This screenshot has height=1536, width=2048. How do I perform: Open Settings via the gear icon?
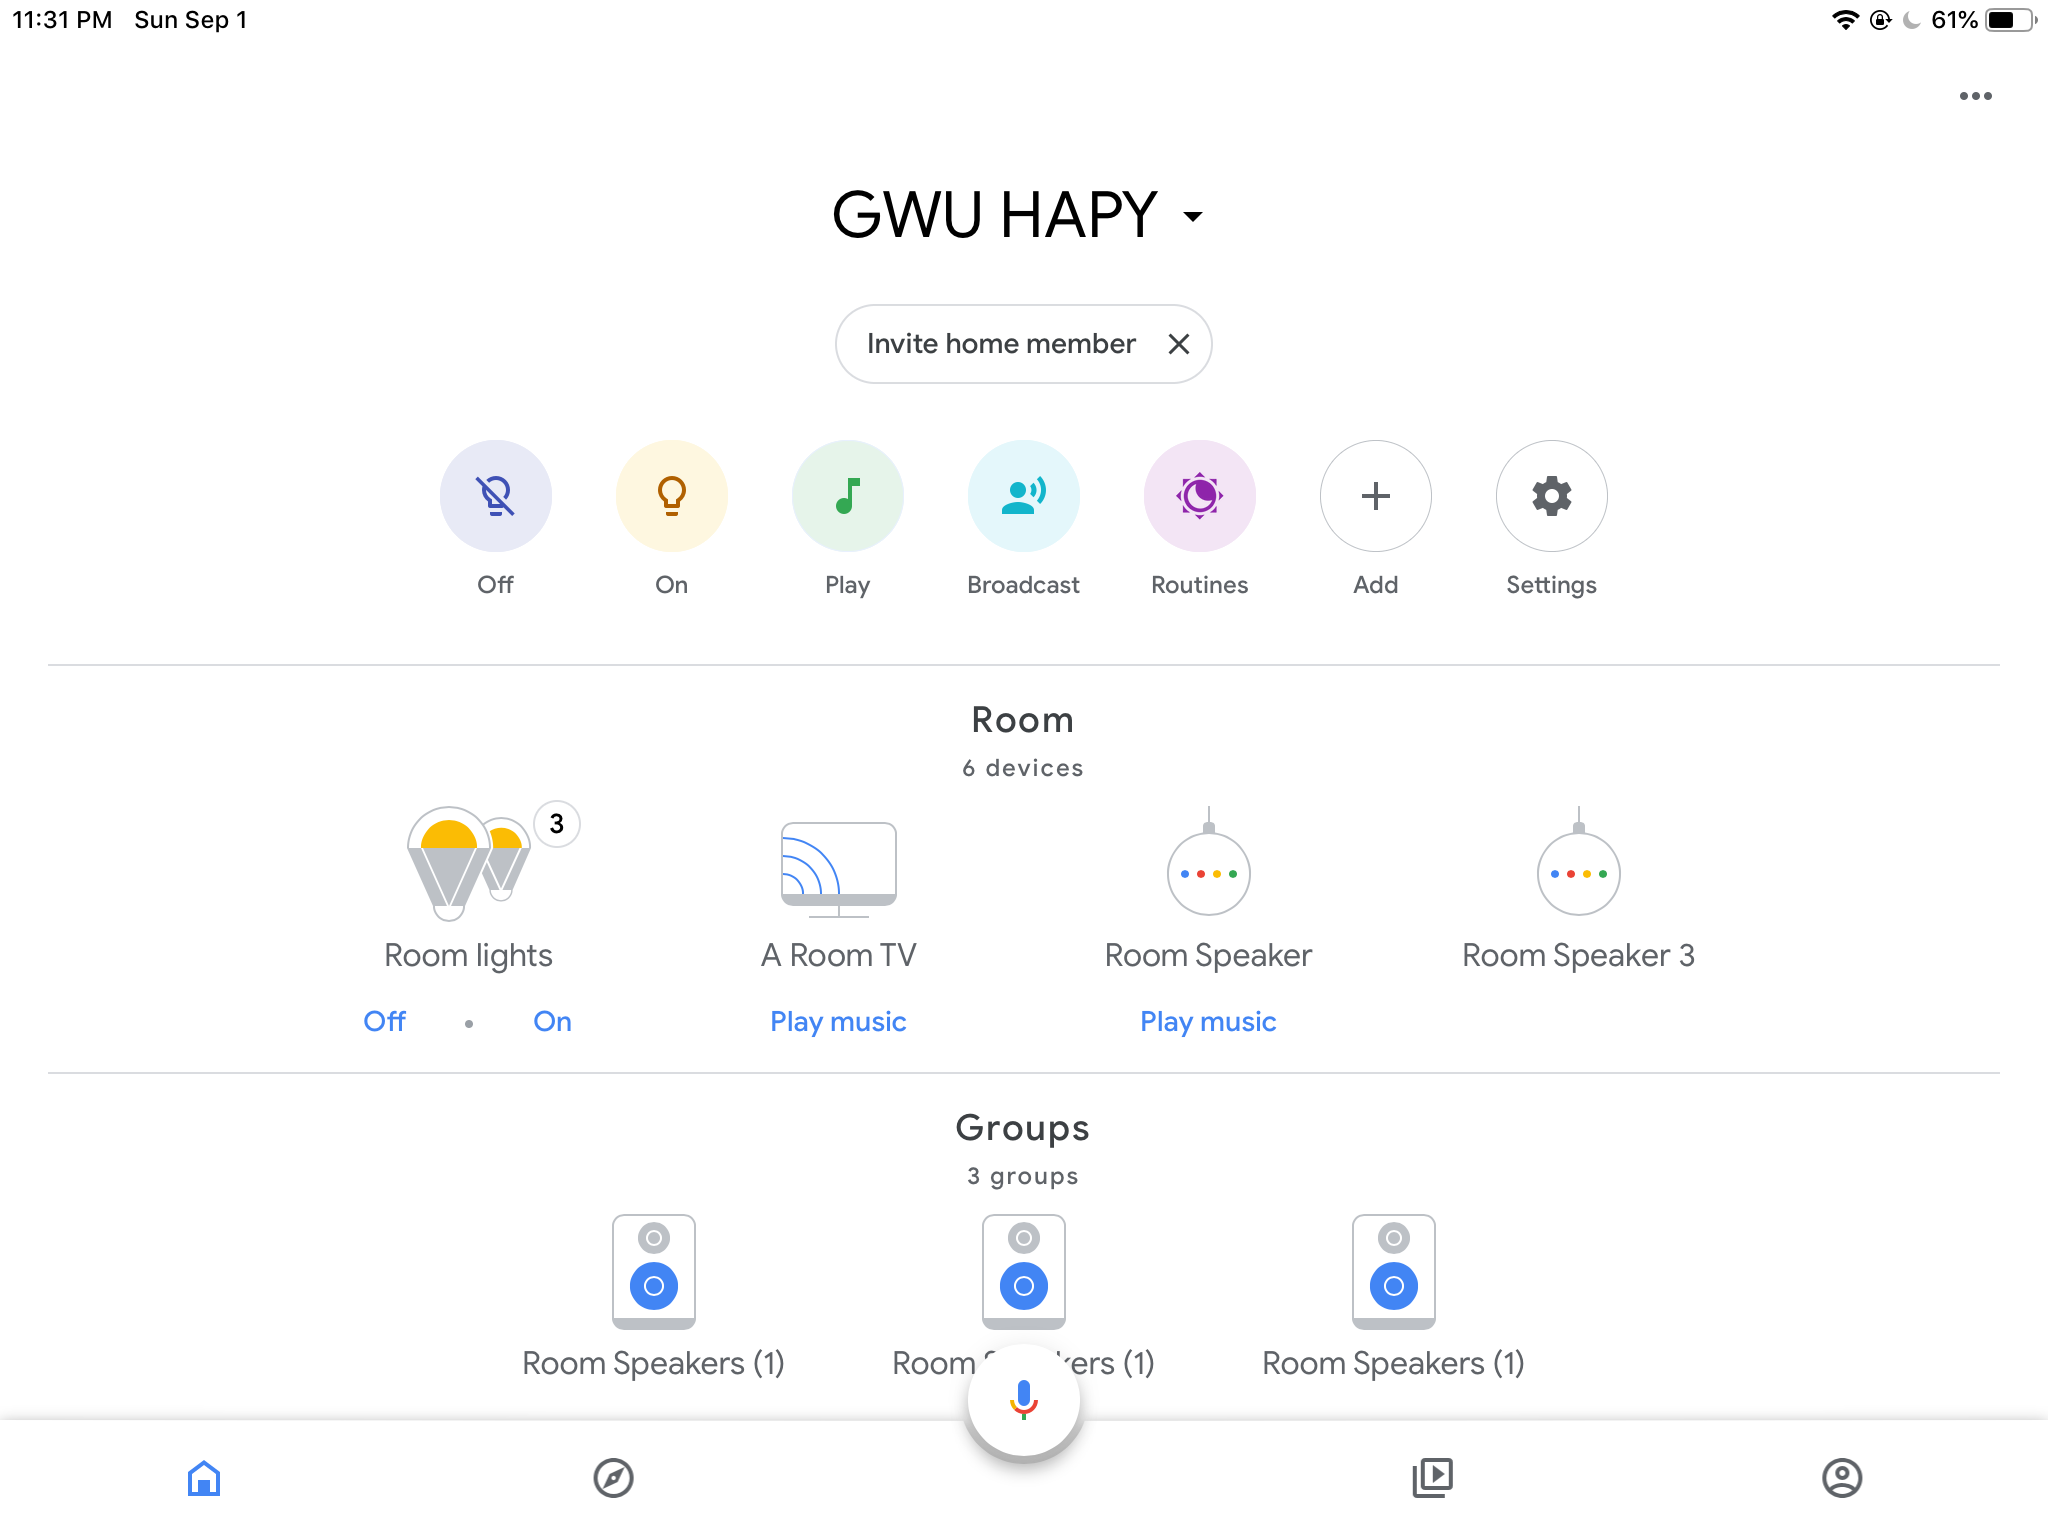pyautogui.click(x=1550, y=497)
